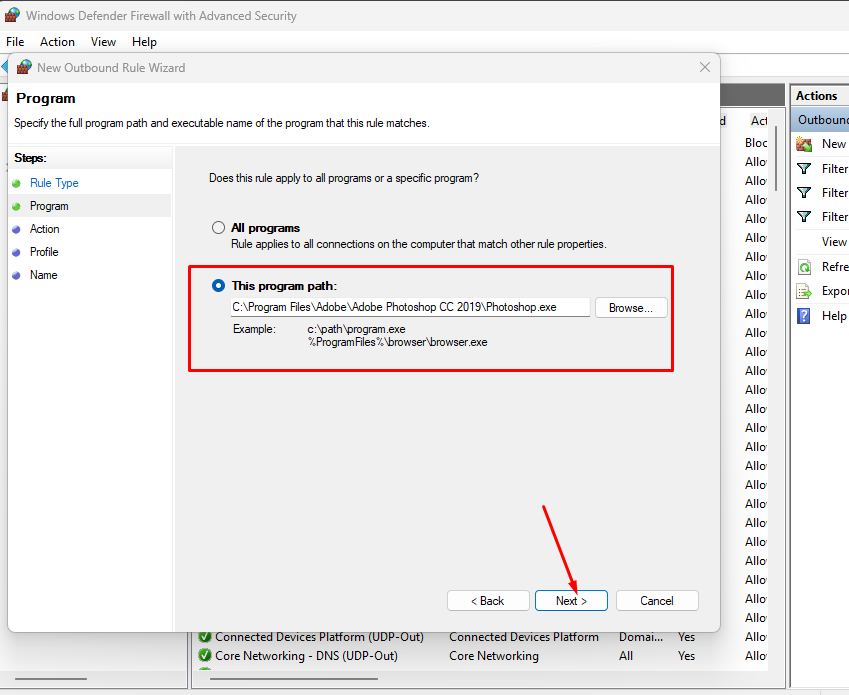Collapse the Outbound Rules header in Actions
Screen dimensions: 849x695
pyautogui.click(x=821, y=120)
